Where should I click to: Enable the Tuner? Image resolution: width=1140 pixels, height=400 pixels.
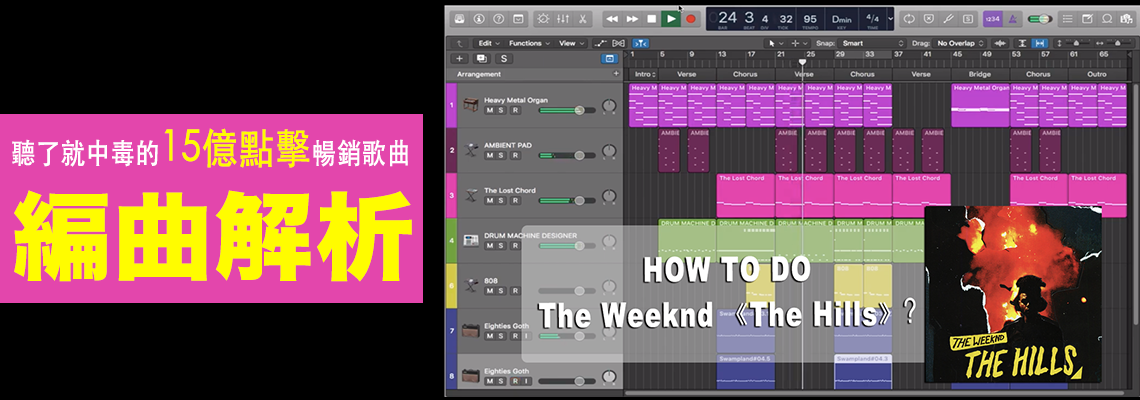click(x=948, y=19)
